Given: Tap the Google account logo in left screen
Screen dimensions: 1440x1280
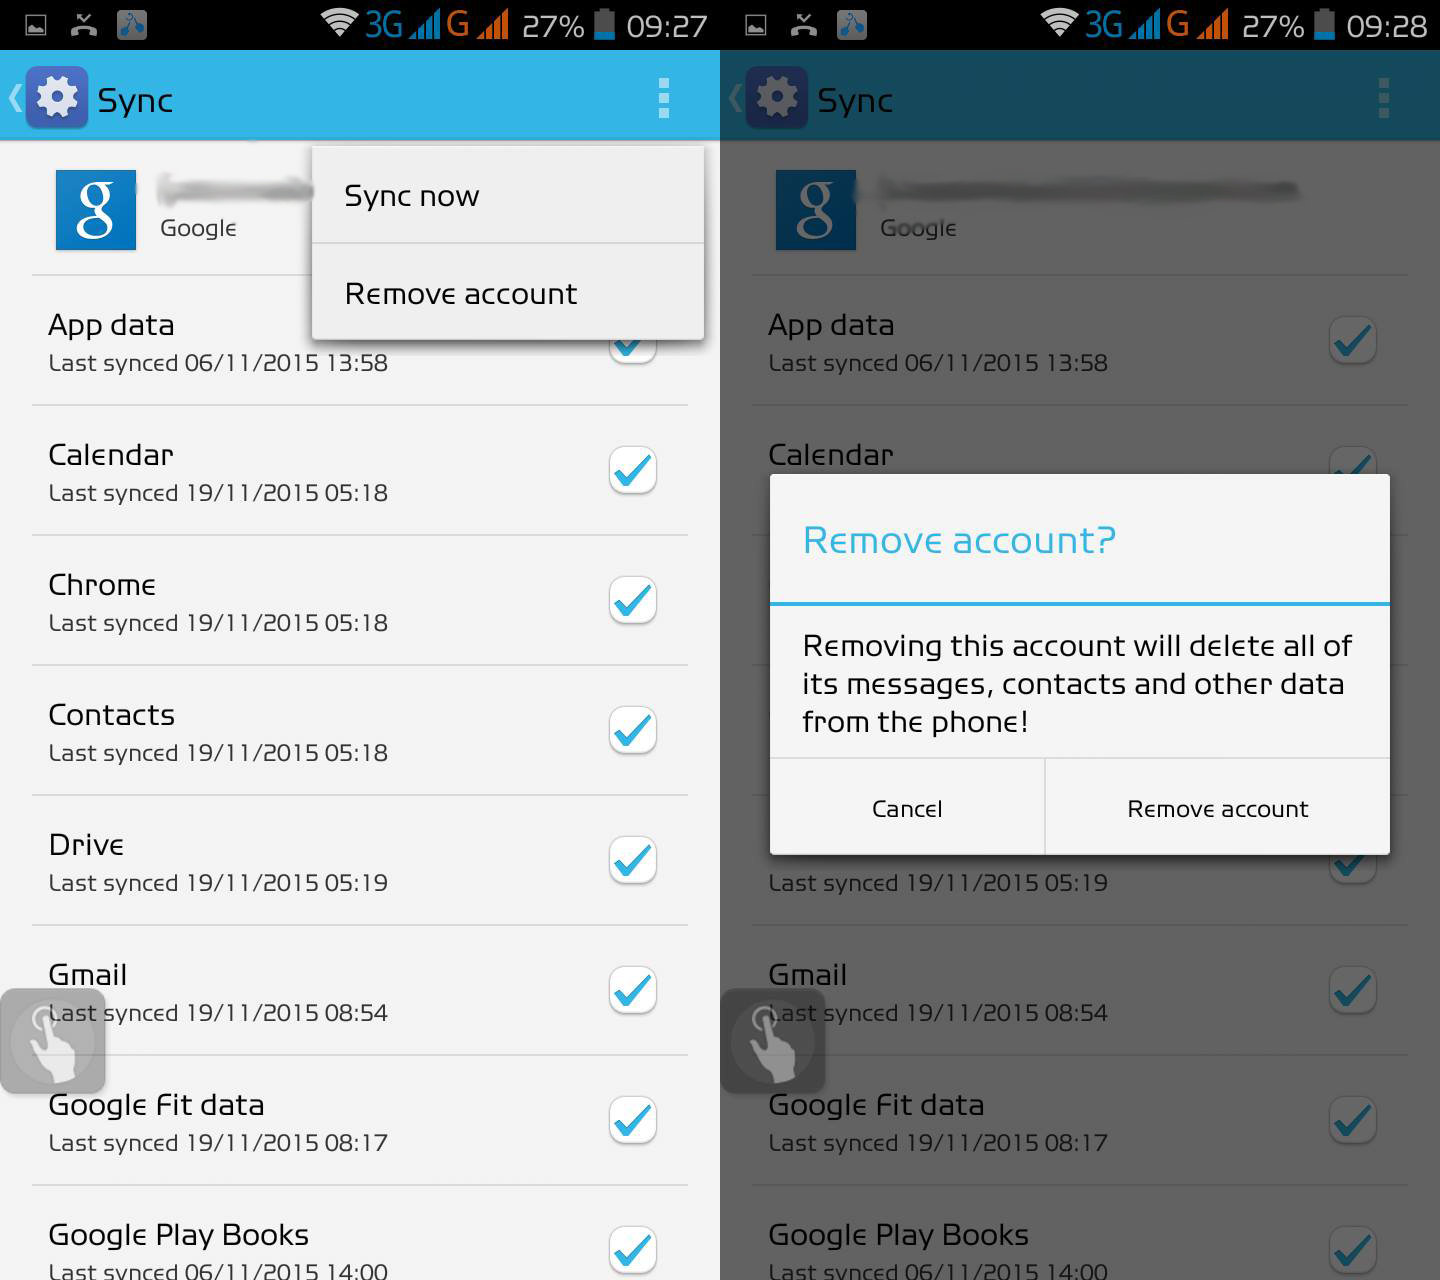Looking at the screenshot, I should (x=96, y=210).
